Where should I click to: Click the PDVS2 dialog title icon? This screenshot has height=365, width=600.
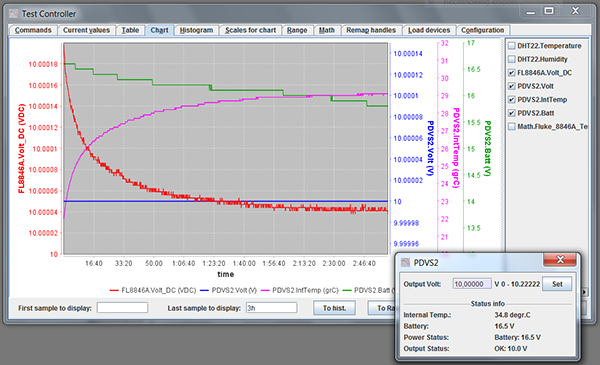pos(405,262)
